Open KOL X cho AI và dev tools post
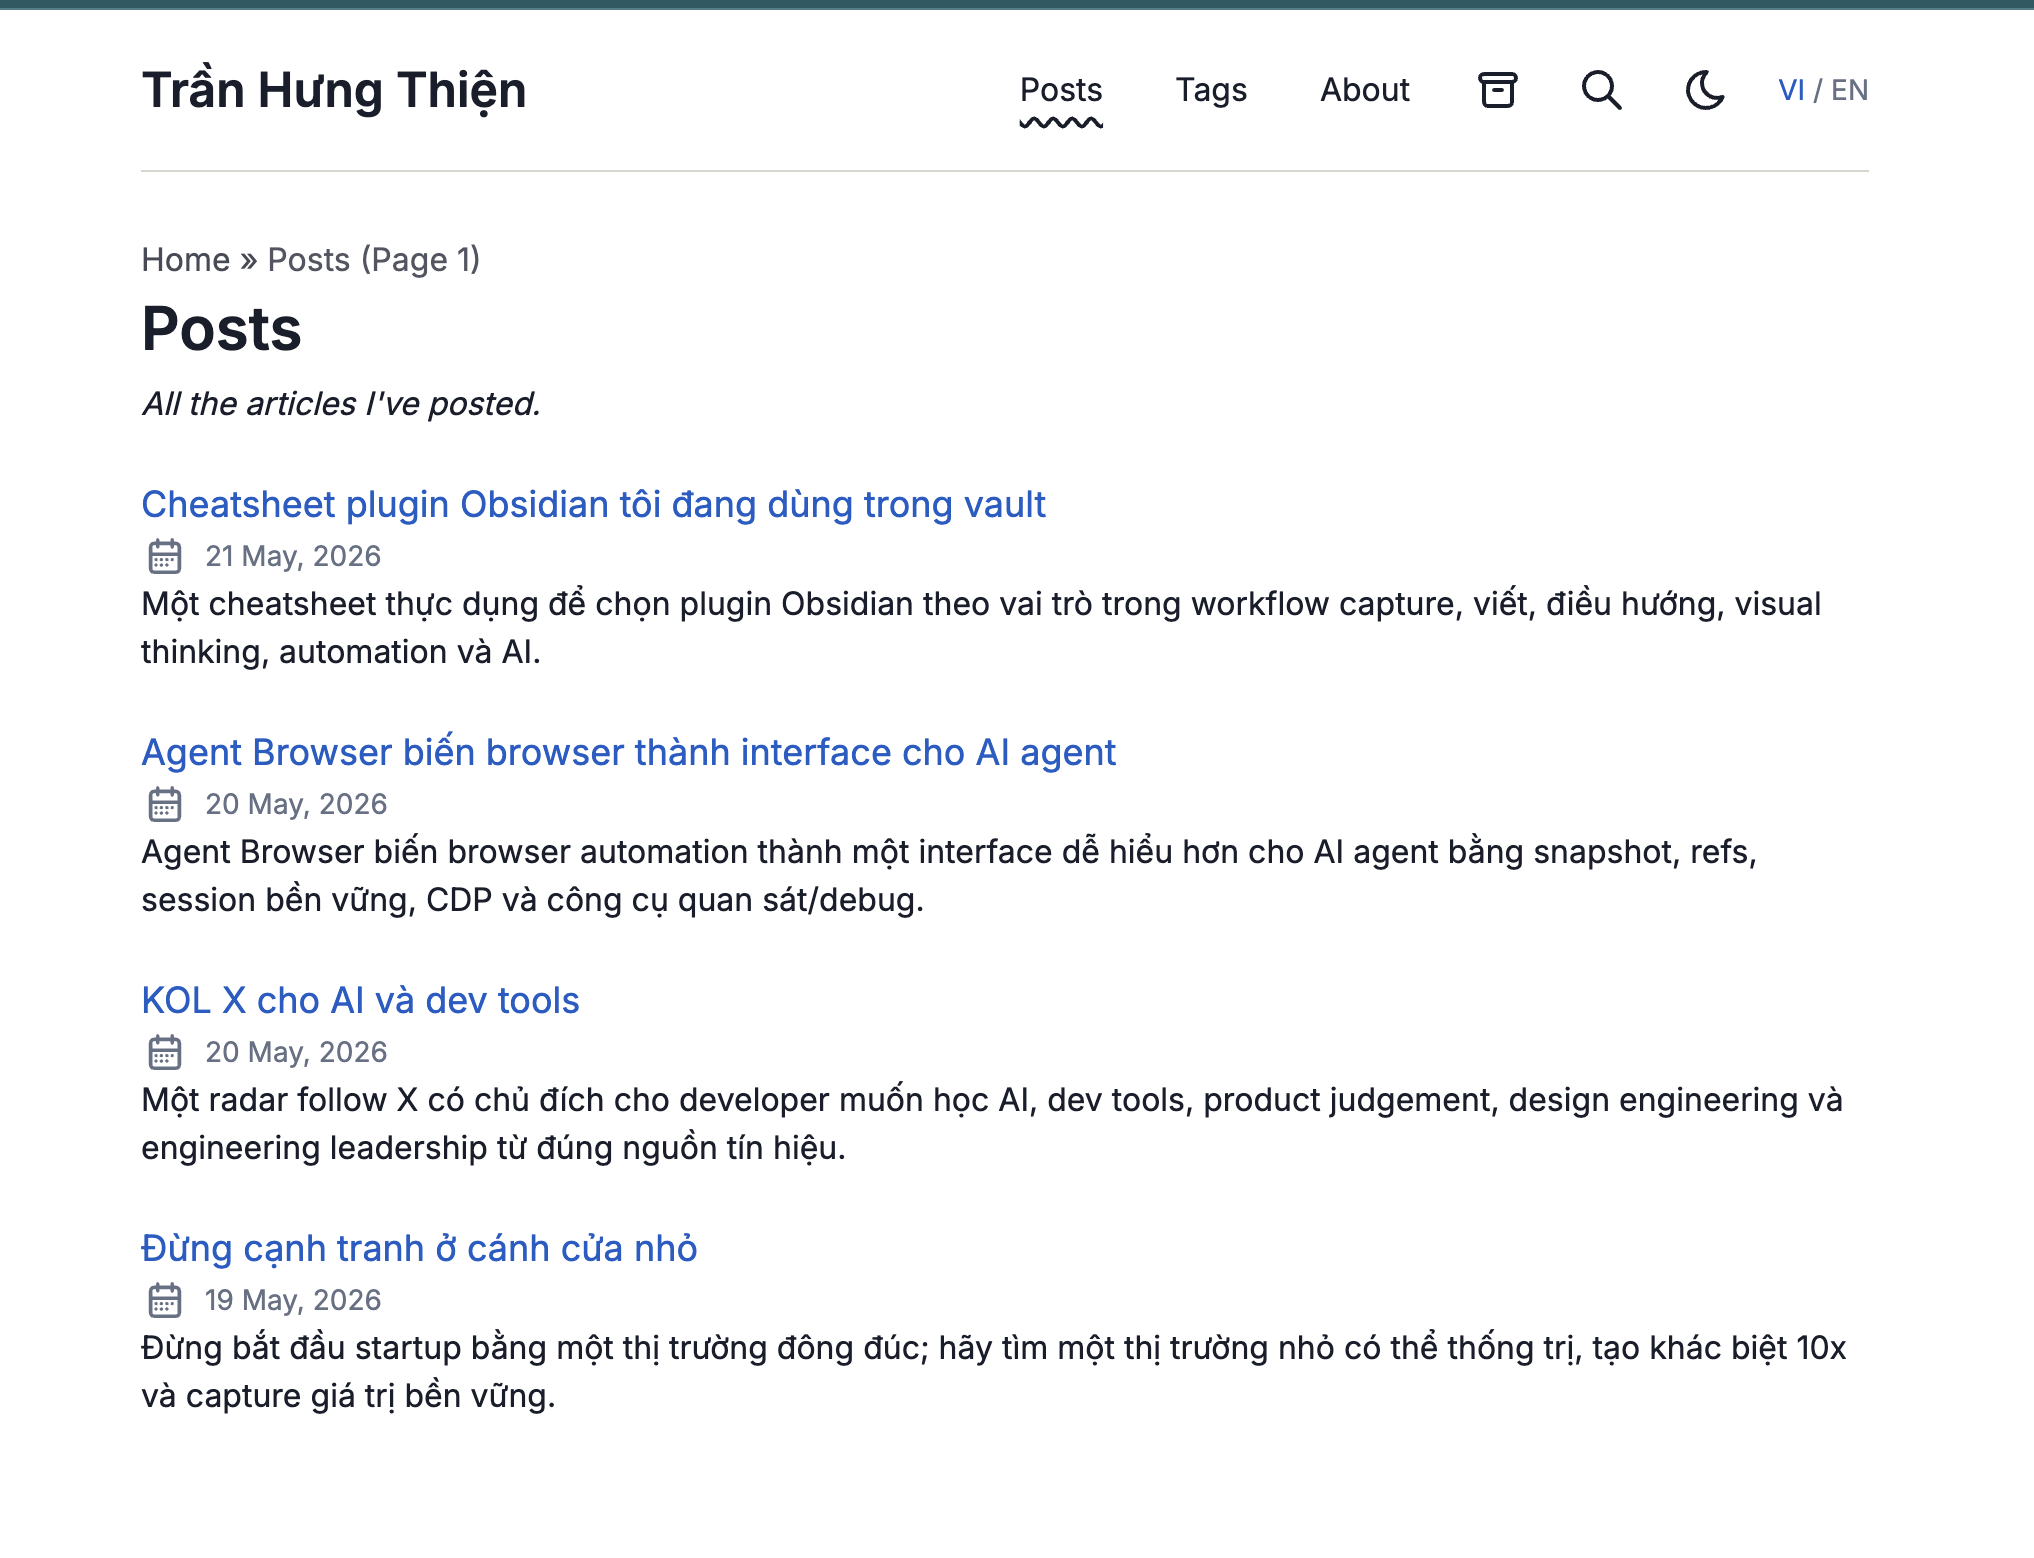Image resolution: width=2034 pixels, height=1558 pixels. 360,1001
